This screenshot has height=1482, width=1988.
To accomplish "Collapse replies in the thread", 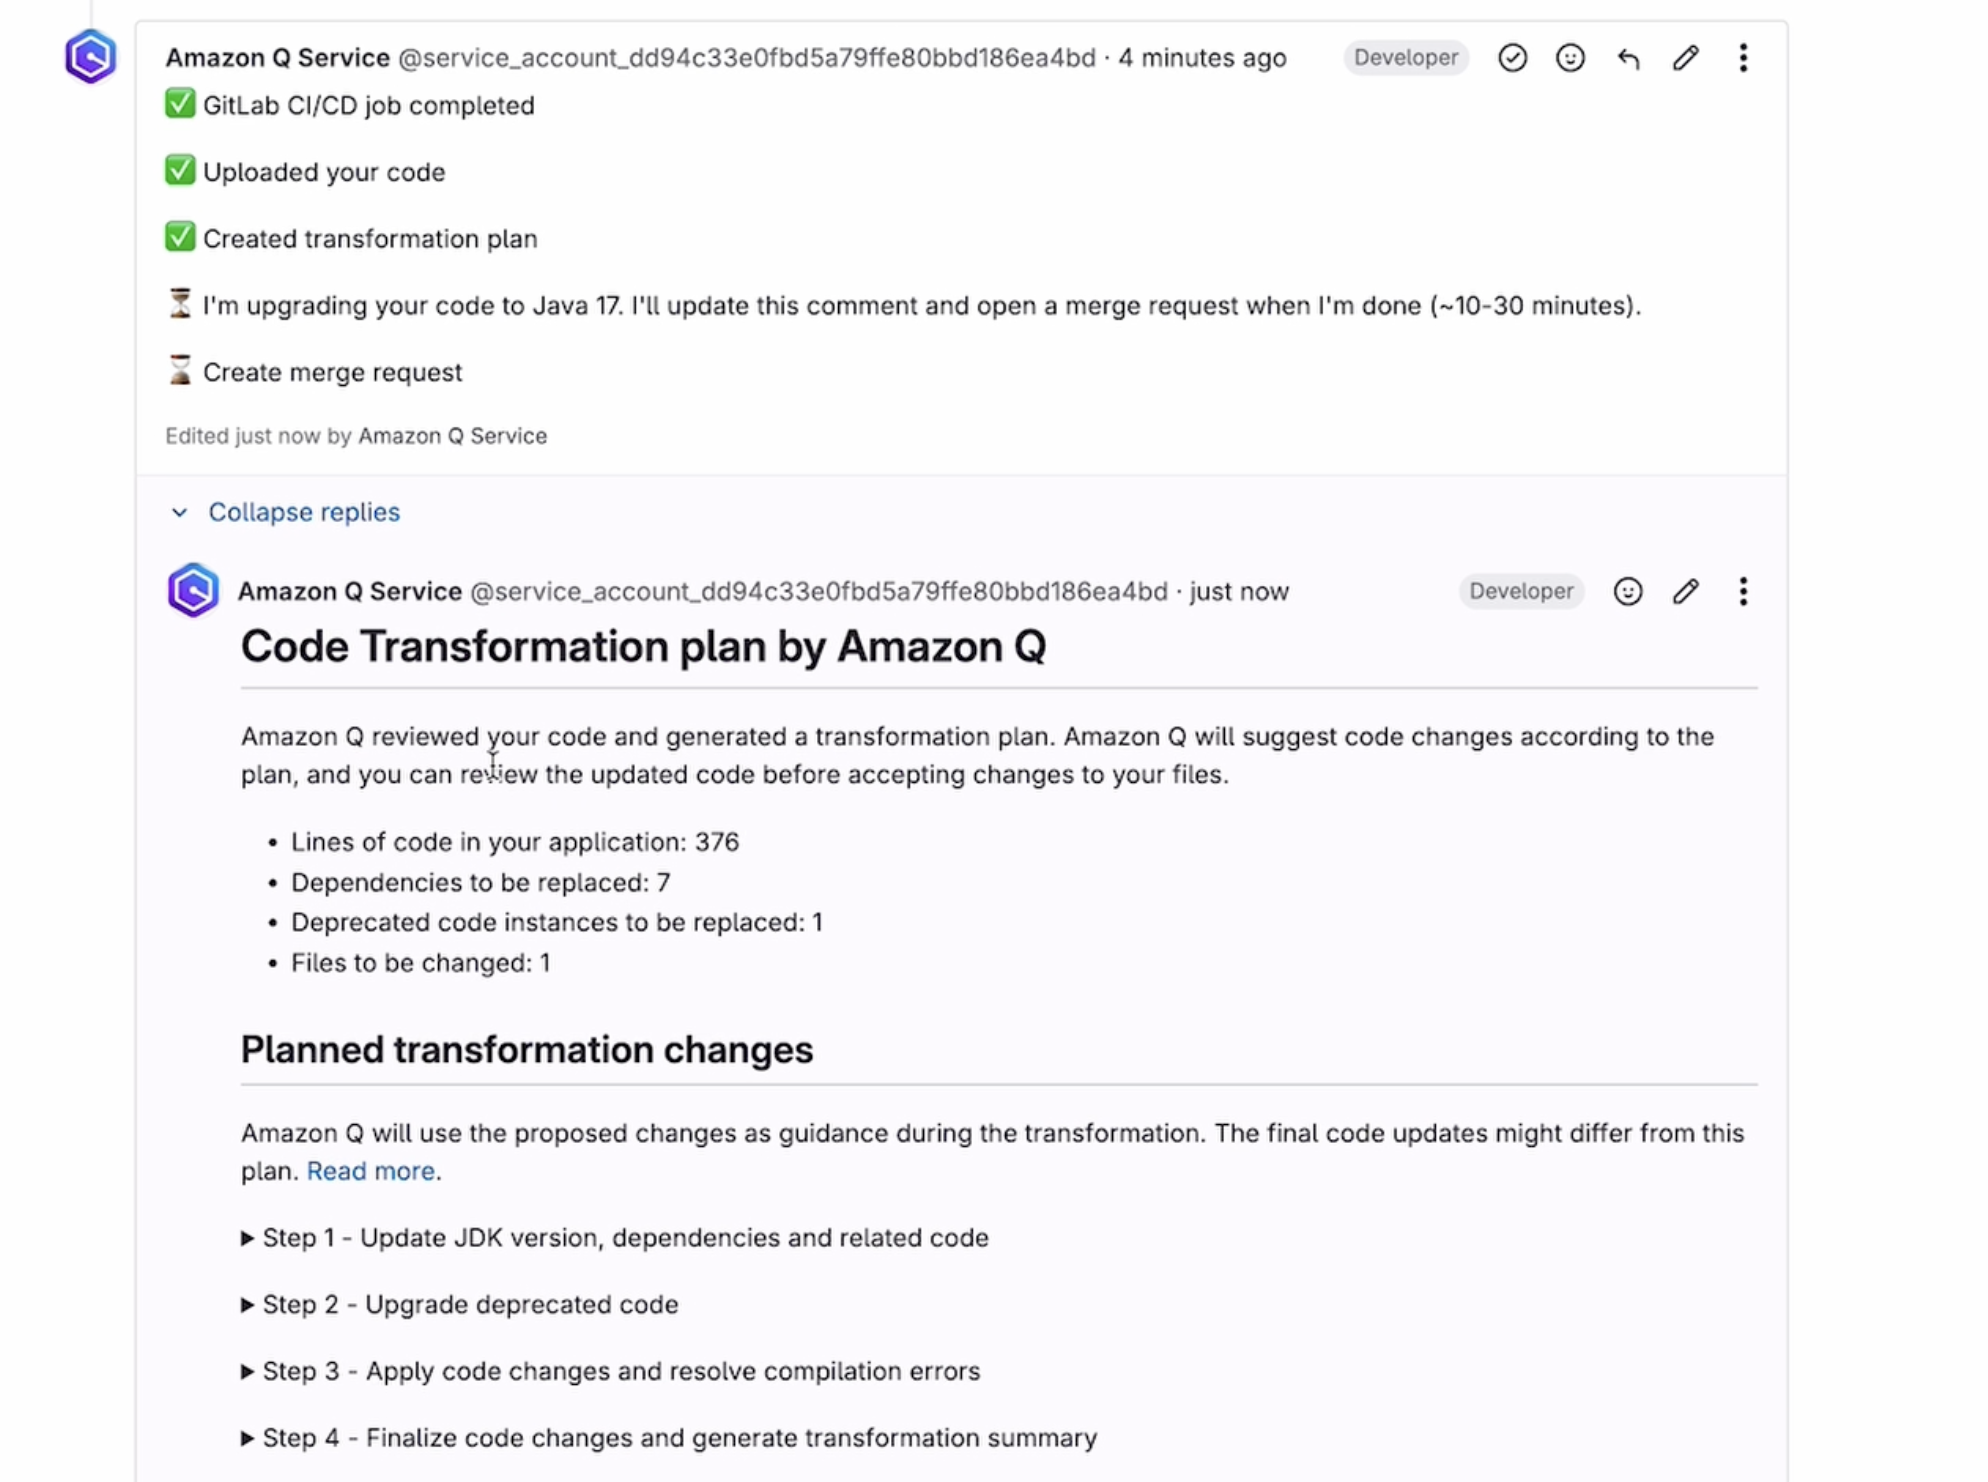I will click(x=303, y=512).
